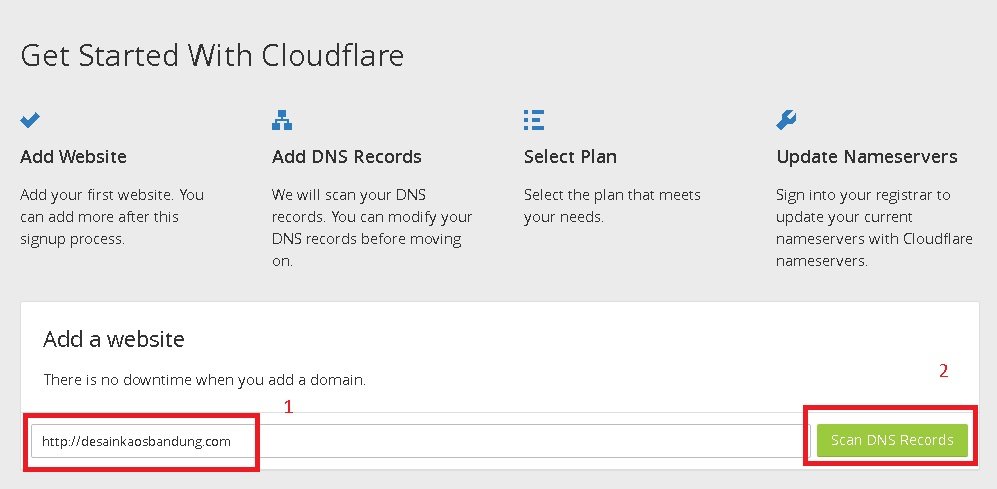
Task: Select the Add Website step heading
Action: [x=73, y=157]
